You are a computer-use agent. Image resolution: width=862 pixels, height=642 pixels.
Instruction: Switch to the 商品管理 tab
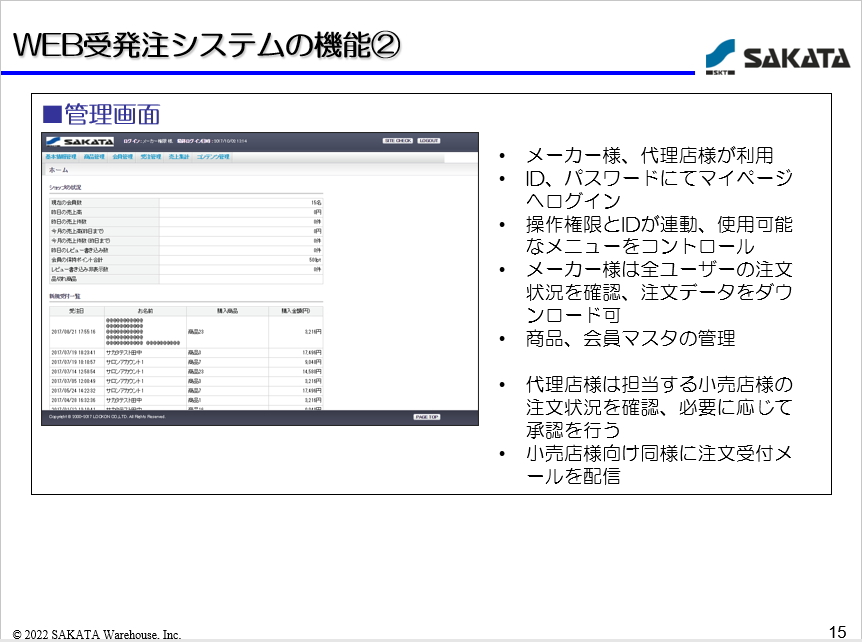pos(95,157)
